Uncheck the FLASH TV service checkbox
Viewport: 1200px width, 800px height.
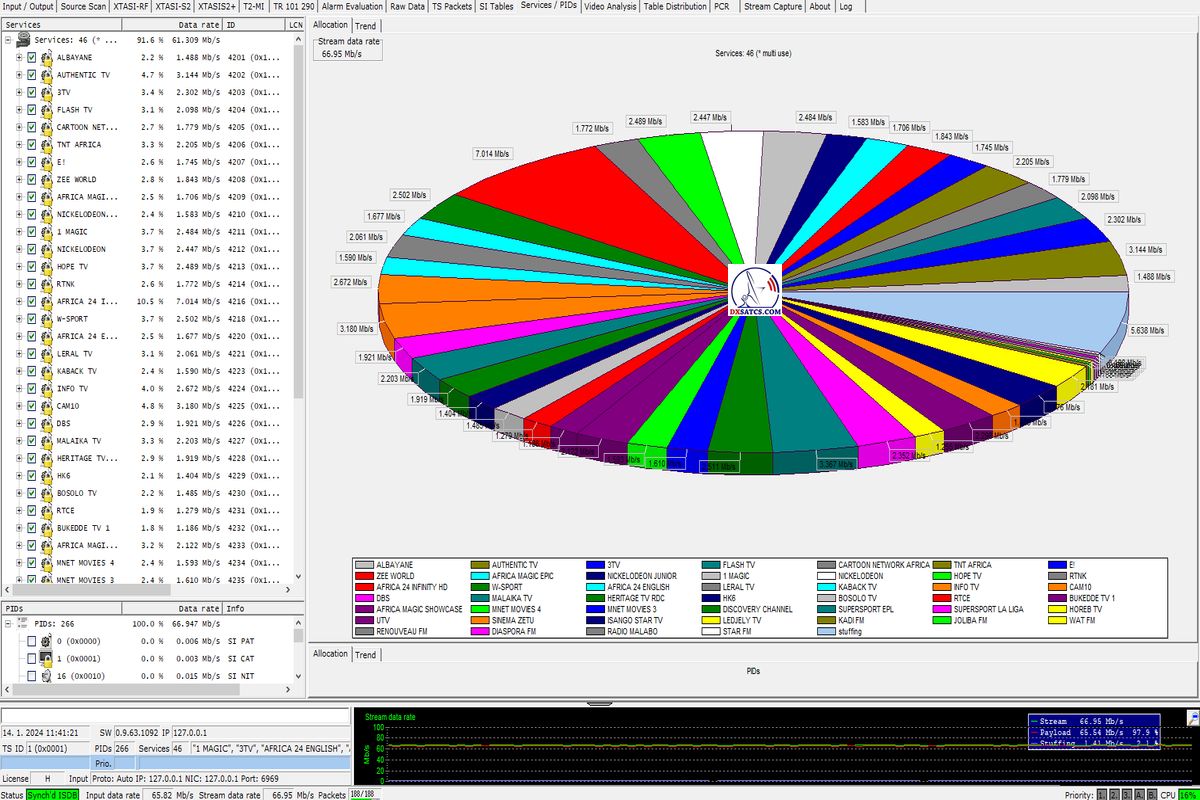coord(32,110)
